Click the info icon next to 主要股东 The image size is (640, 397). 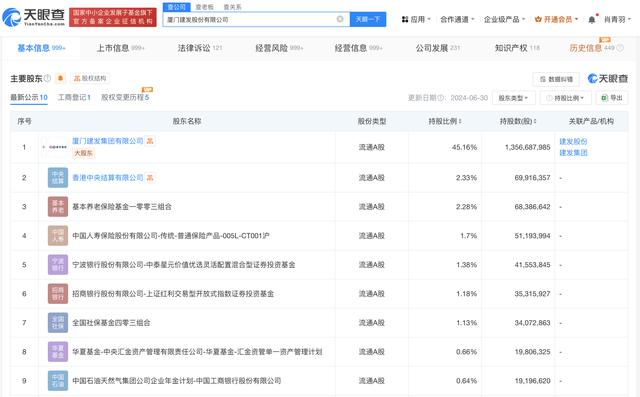tap(47, 78)
